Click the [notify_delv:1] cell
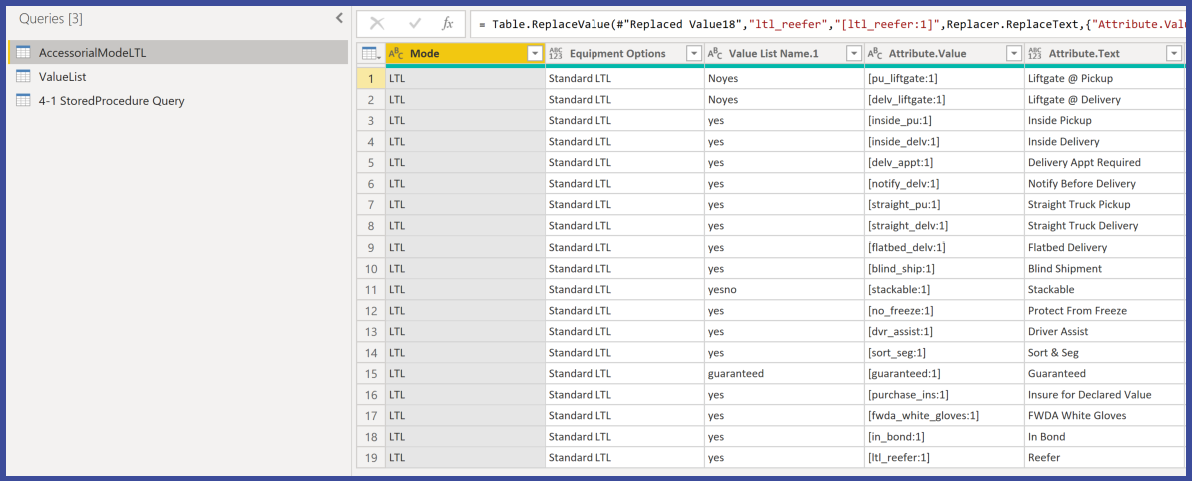Image resolution: width=1192 pixels, height=482 pixels. [944, 184]
